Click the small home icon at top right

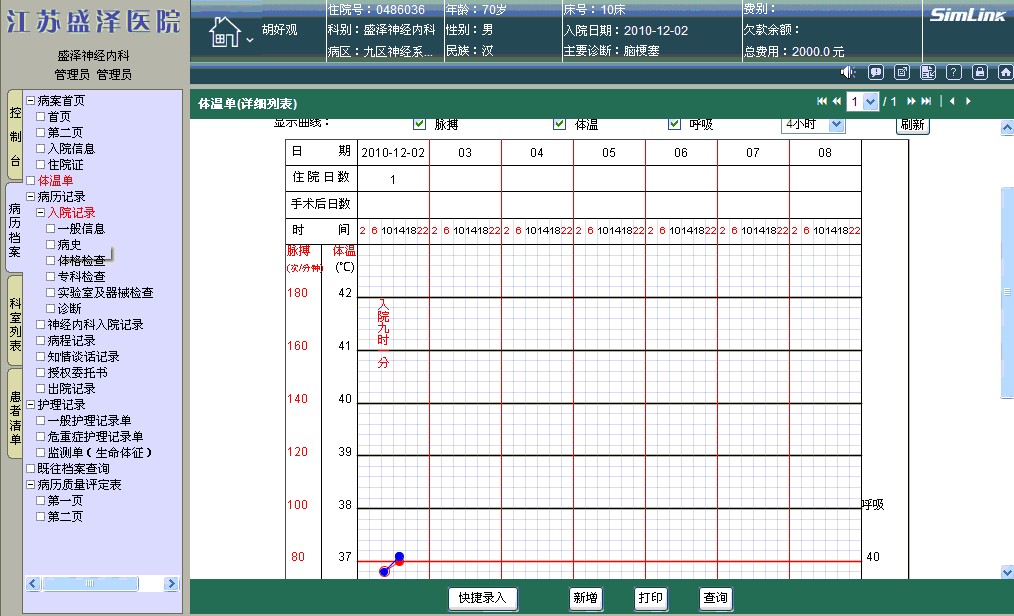pyautogui.click(x=1004, y=72)
